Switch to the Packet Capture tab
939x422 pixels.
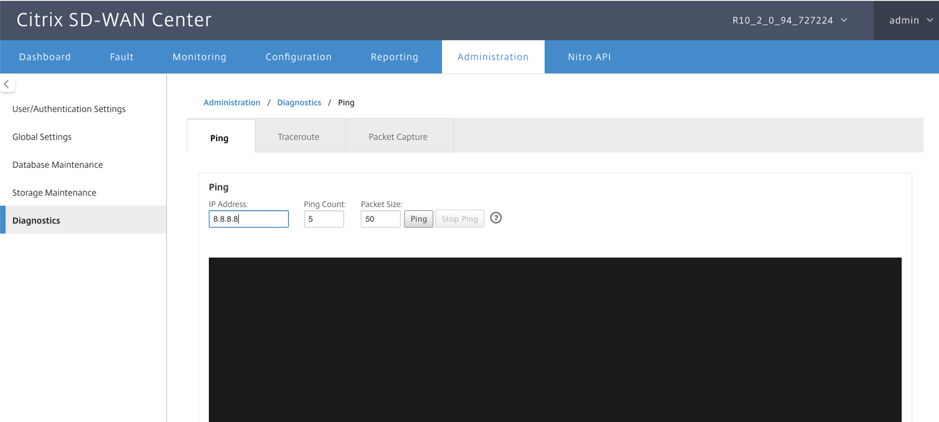(x=398, y=136)
